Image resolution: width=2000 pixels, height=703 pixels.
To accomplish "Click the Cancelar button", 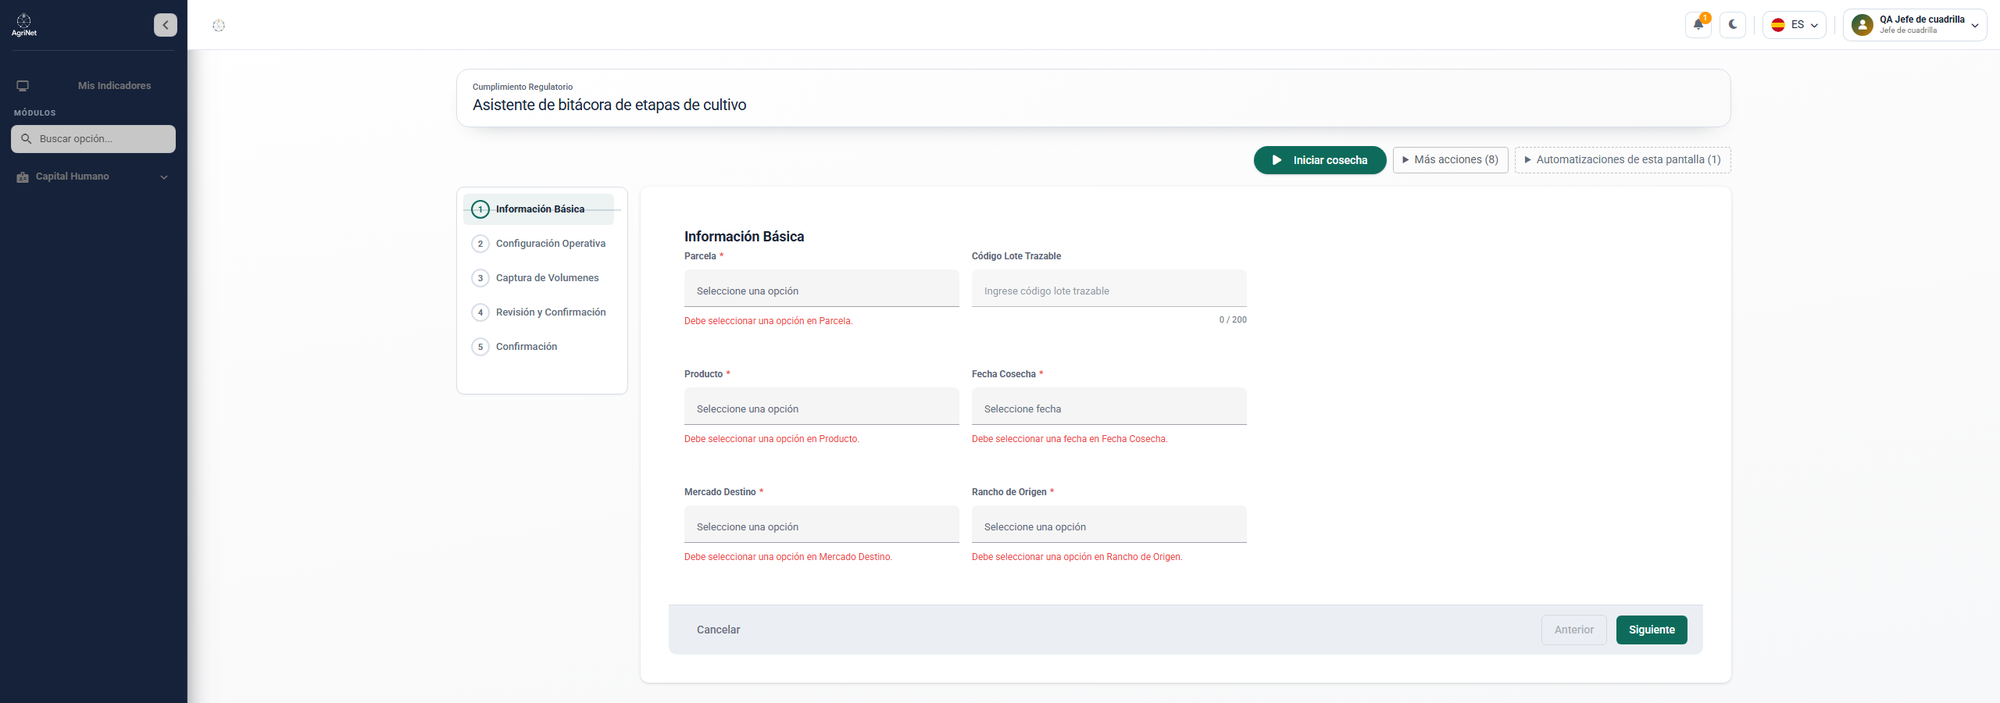I will pos(718,630).
